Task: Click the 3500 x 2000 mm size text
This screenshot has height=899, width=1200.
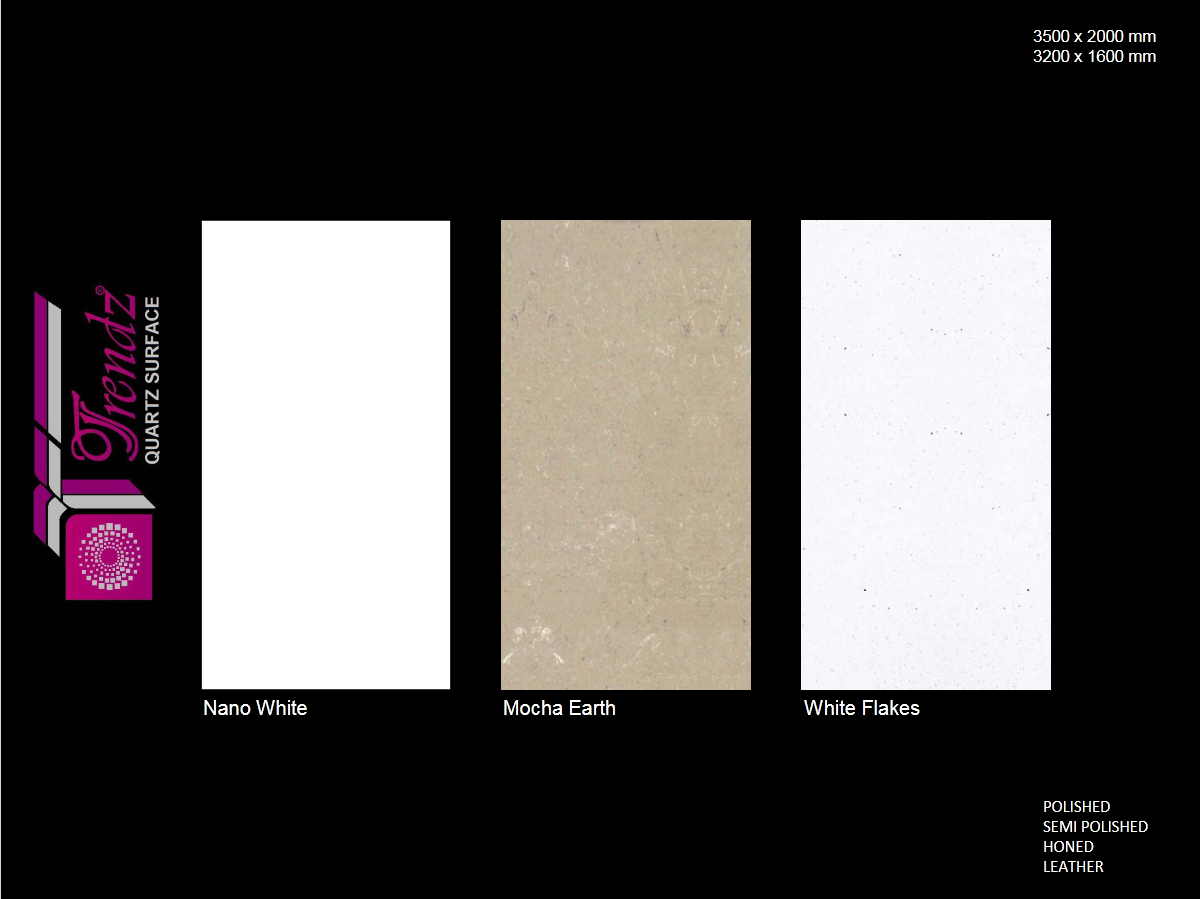Action: tap(1094, 37)
